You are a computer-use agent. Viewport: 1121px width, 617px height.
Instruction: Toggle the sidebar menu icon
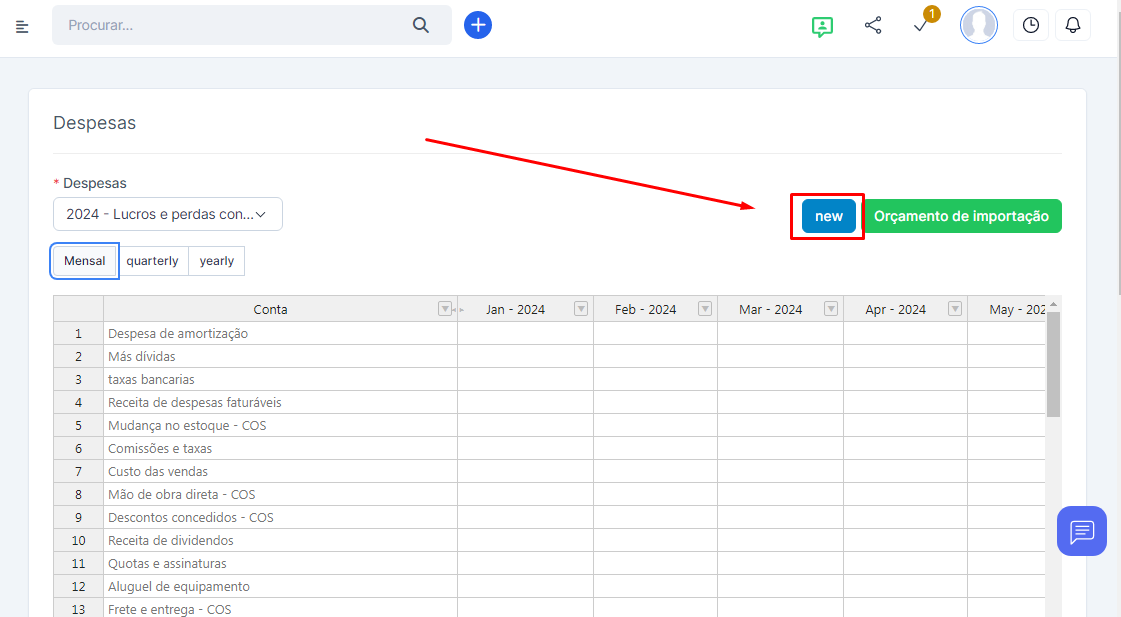pyautogui.click(x=22, y=26)
